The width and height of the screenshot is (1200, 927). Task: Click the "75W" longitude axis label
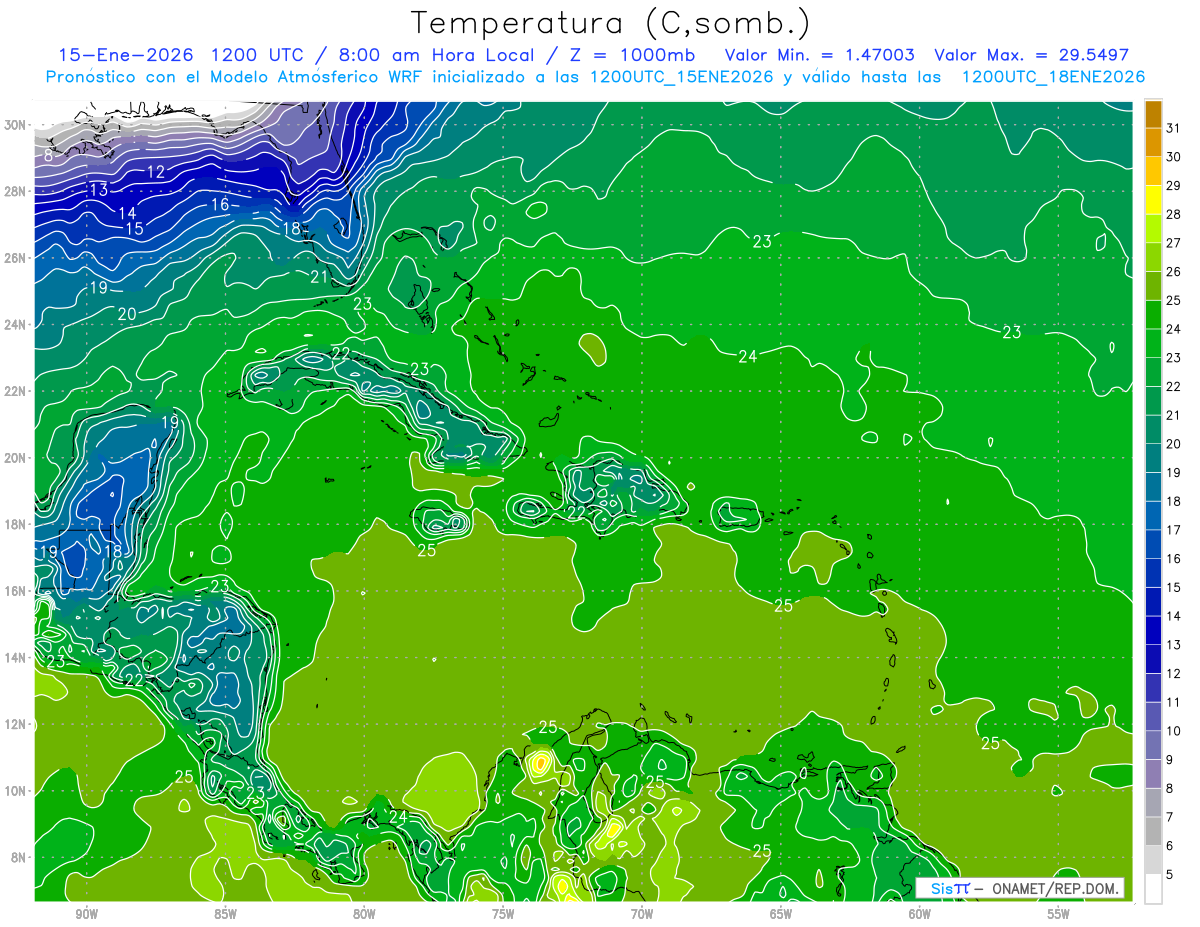[x=503, y=914]
